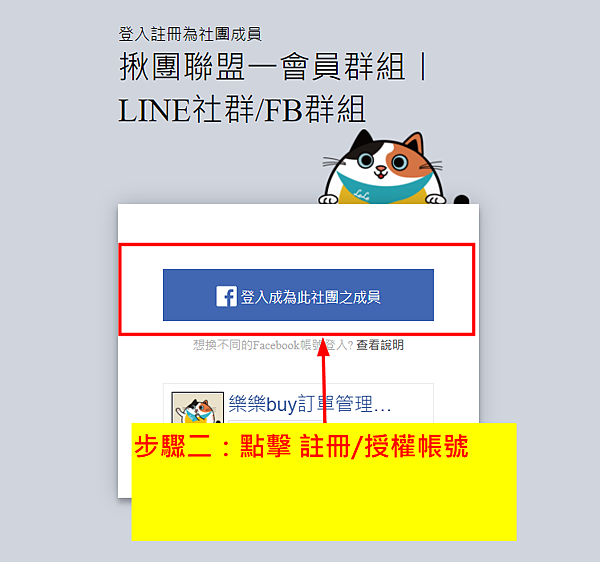Click the LINE社群/FB群組 title line

(242, 110)
